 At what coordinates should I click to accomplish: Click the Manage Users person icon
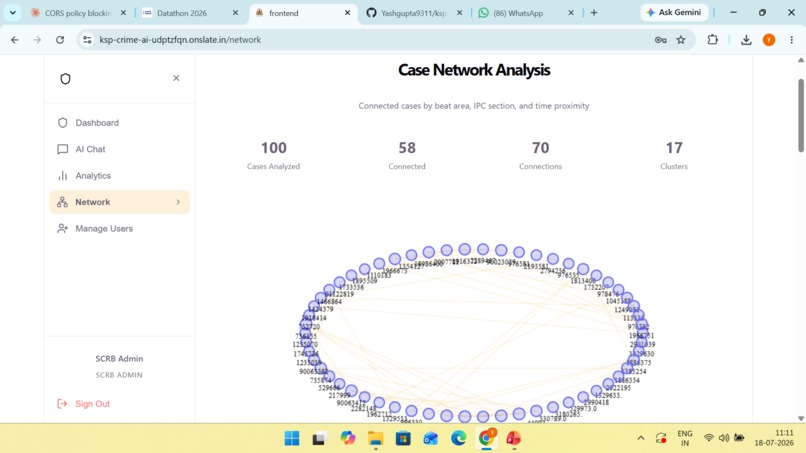[x=63, y=228]
